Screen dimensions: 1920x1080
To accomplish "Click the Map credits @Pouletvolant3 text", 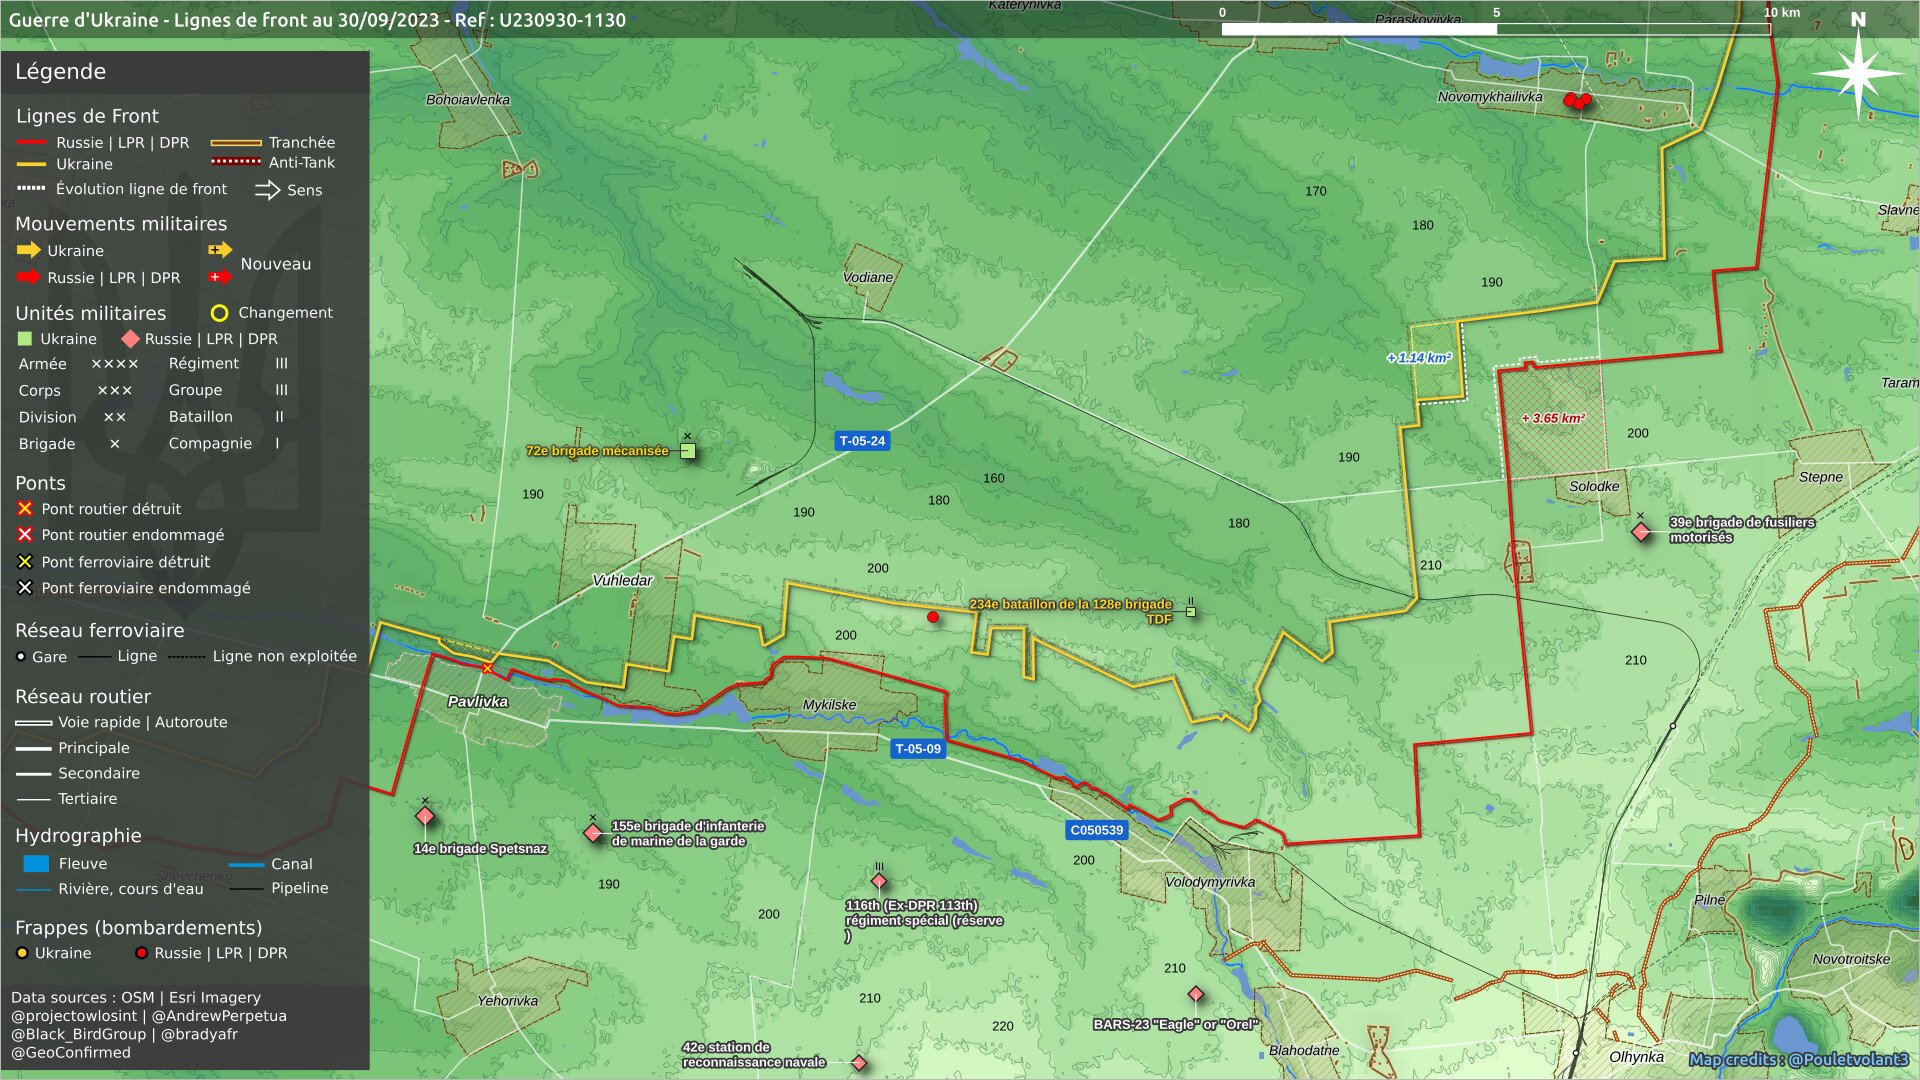I will pyautogui.click(x=1798, y=1059).
